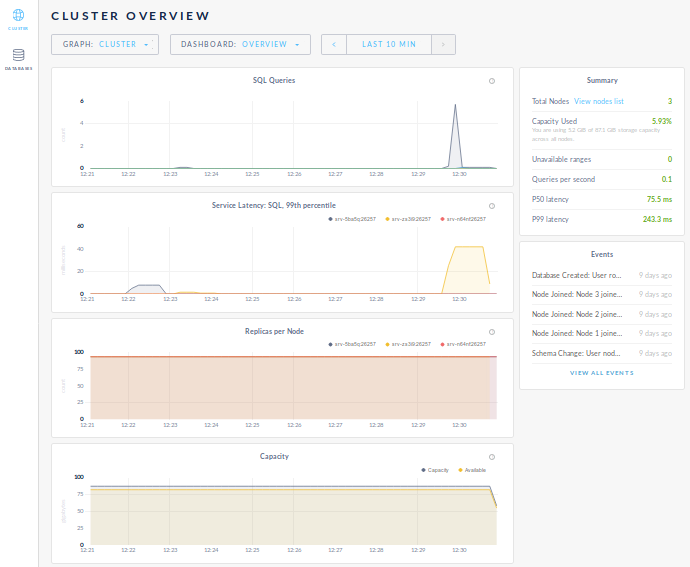The height and width of the screenshot is (567, 690).
Task: Click the Summary panel heading
Action: pos(602,81)
